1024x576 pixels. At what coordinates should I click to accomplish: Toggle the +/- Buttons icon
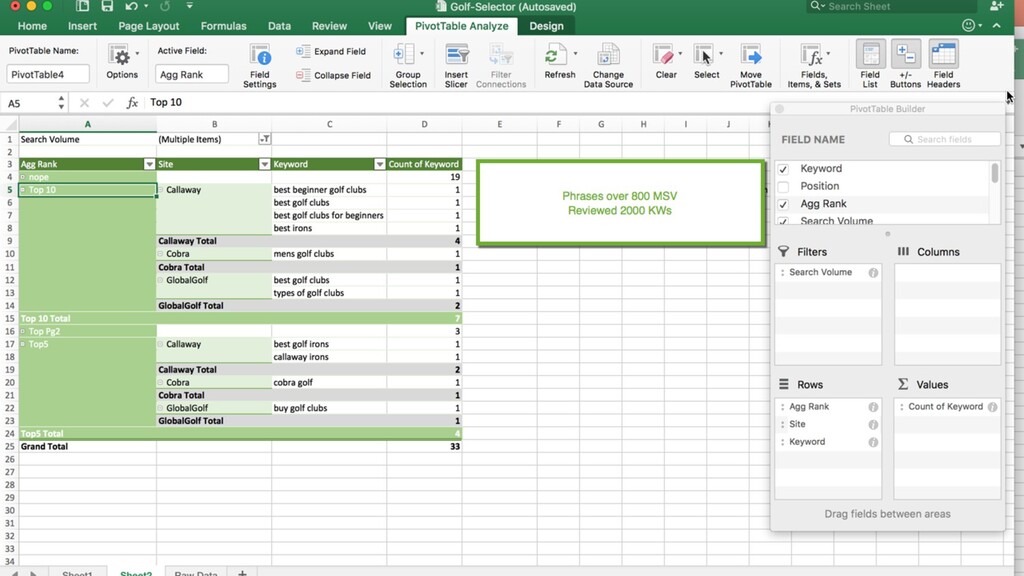(x=905, y=56)
